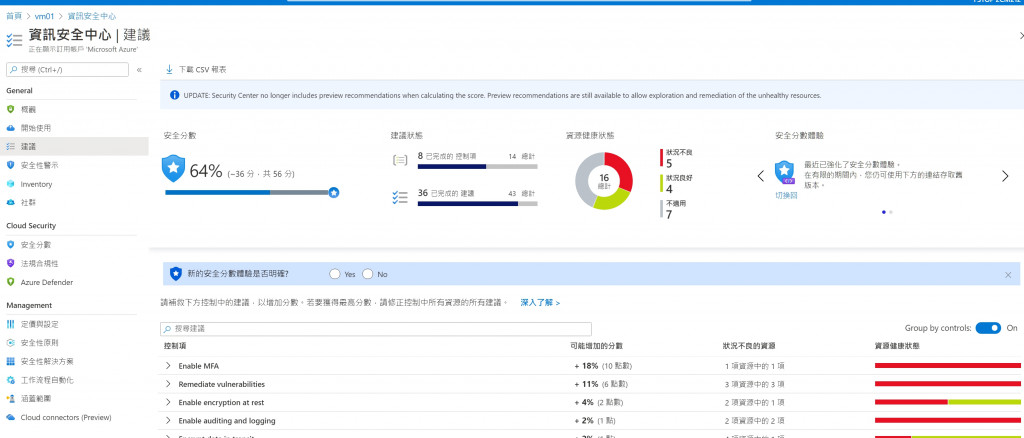
Task: Click the Inventory cube icon
Action: (10, 184)
